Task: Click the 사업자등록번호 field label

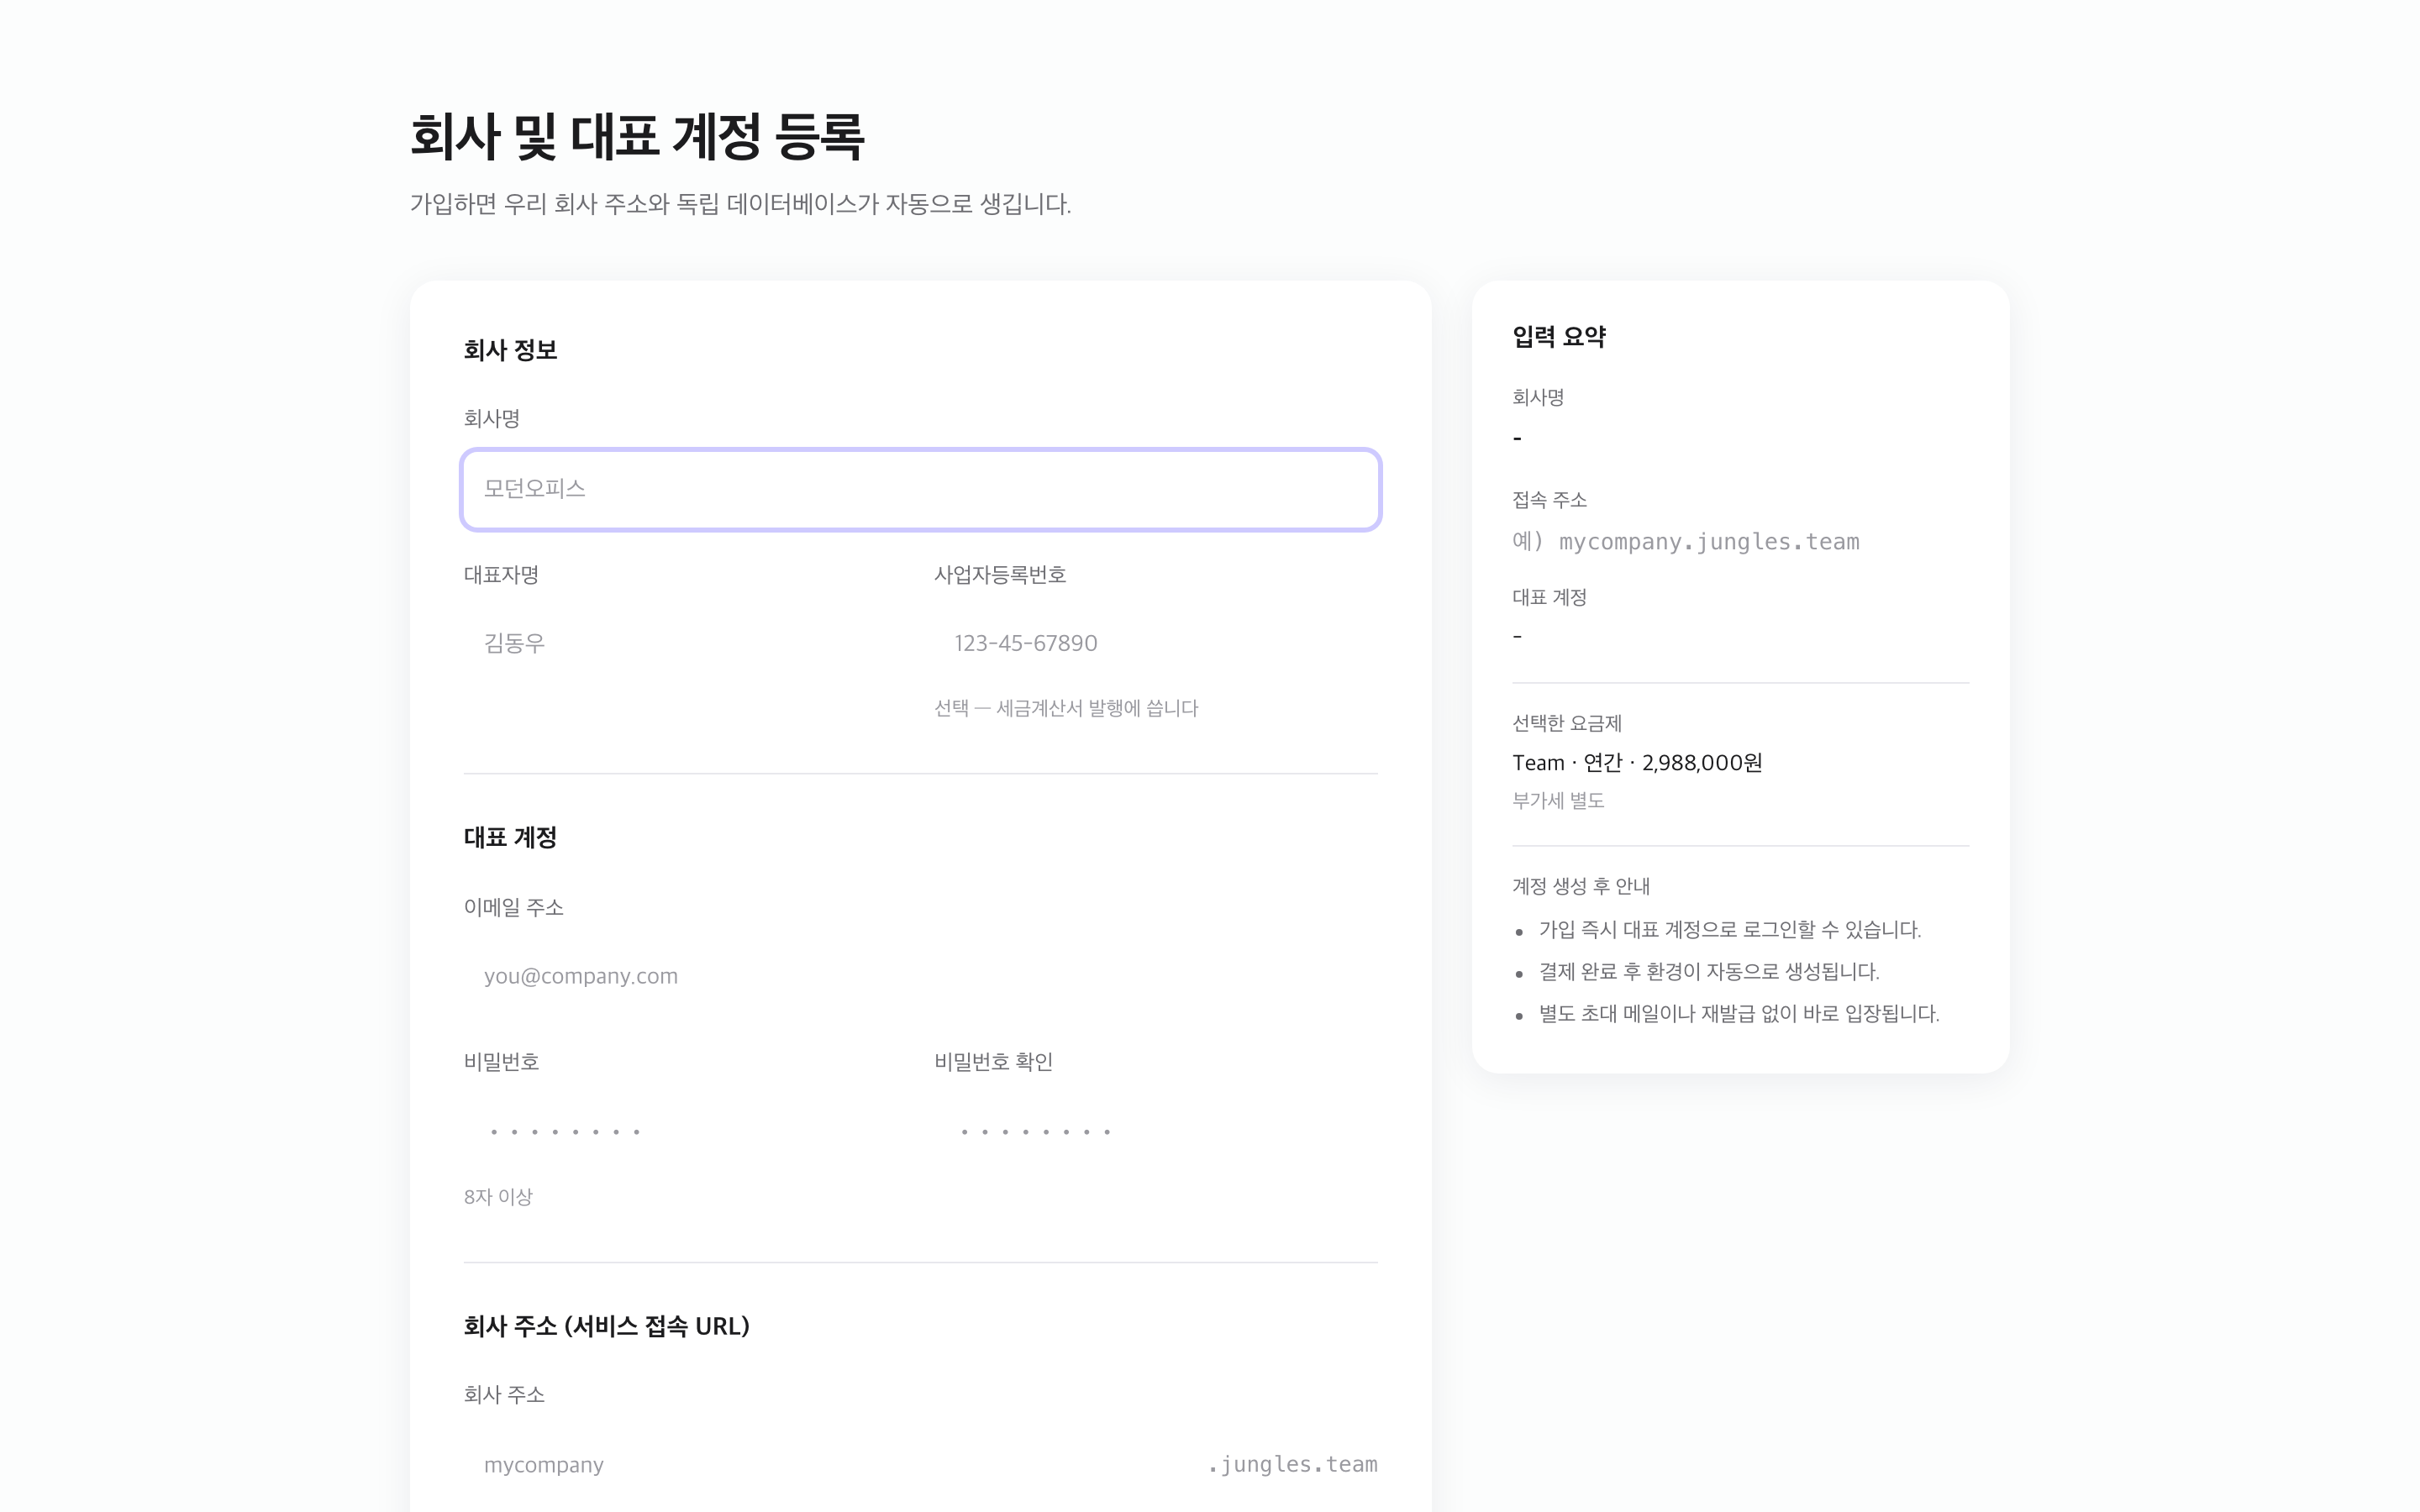Action: tap(1000, 575)
